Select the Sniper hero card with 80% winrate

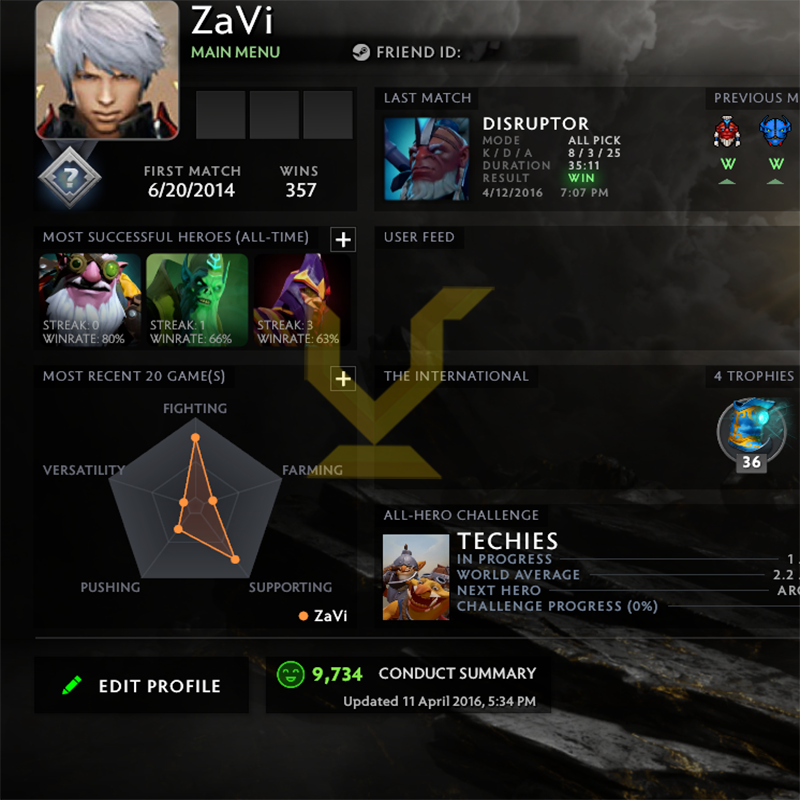[90, 300]
